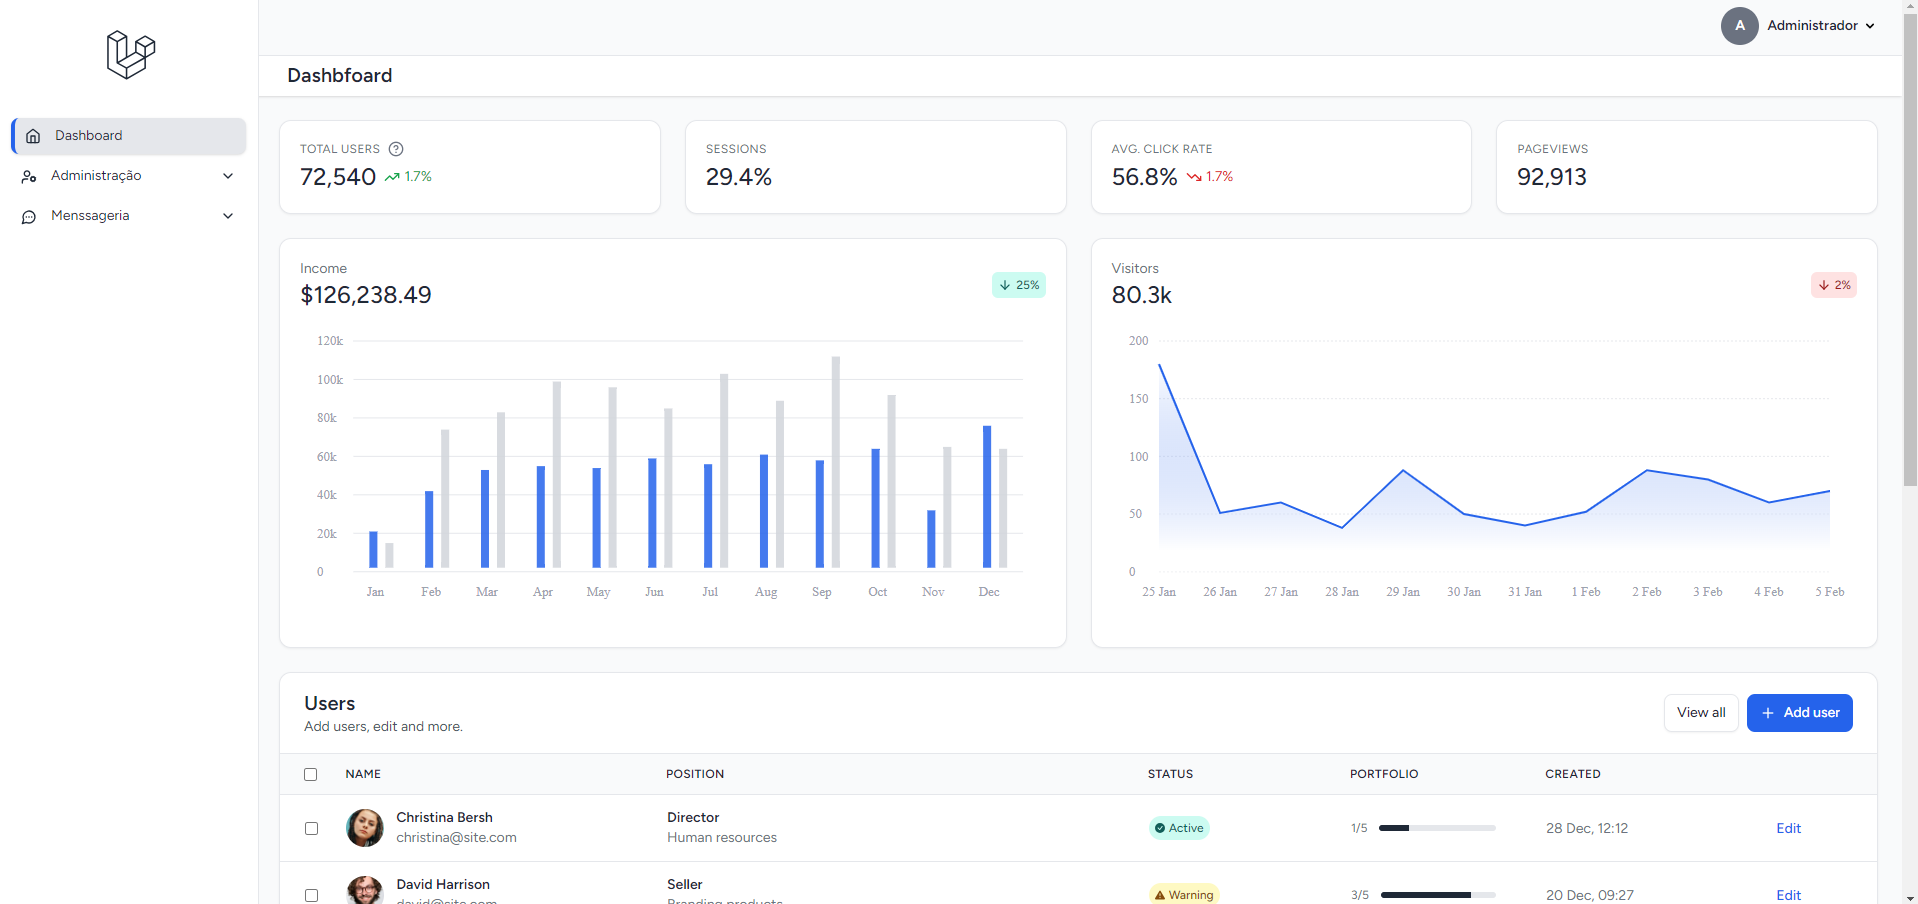The height and width of the screenshot is (904, 1918).
Task: Click the 28 Dec, 12:12 created date
Action: pyautogui.click(x=1587, y=828)
